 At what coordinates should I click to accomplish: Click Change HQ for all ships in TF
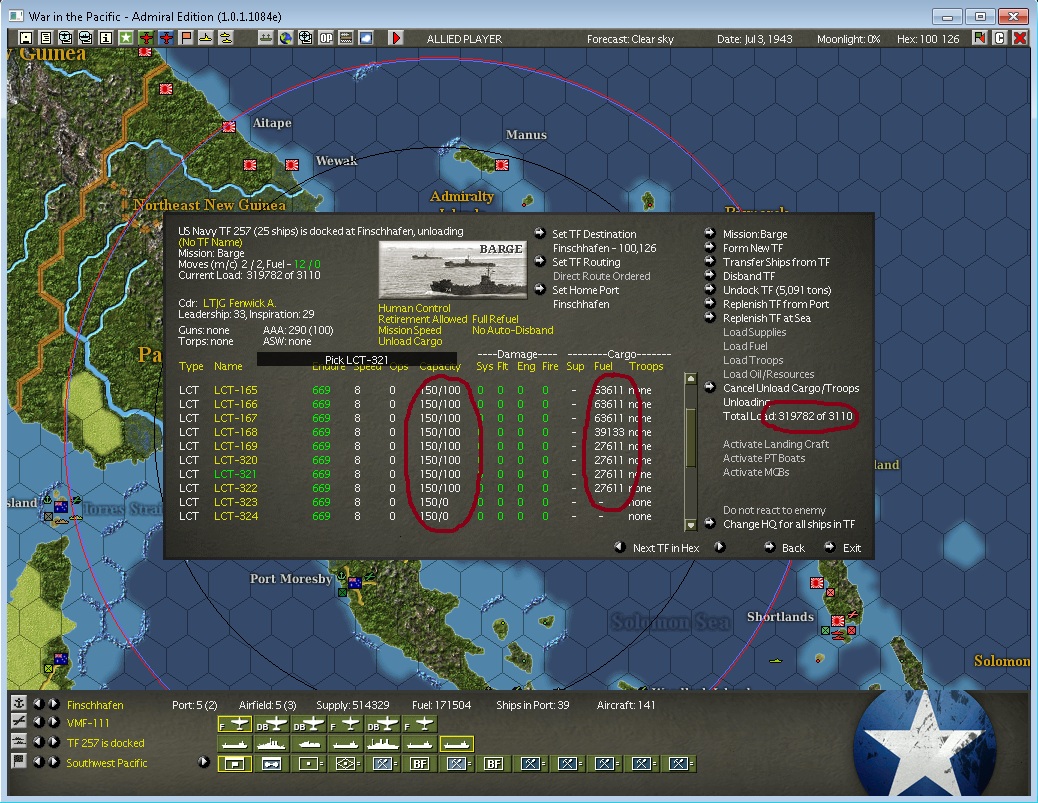[788, 524]
